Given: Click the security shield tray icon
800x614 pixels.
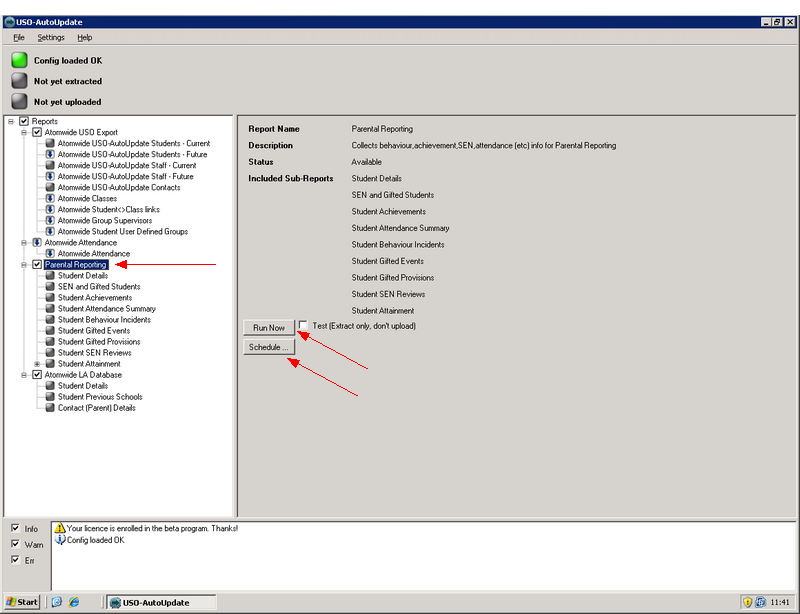Looking at the screenshot, I should pyautogui.click(x=747, y=602).
